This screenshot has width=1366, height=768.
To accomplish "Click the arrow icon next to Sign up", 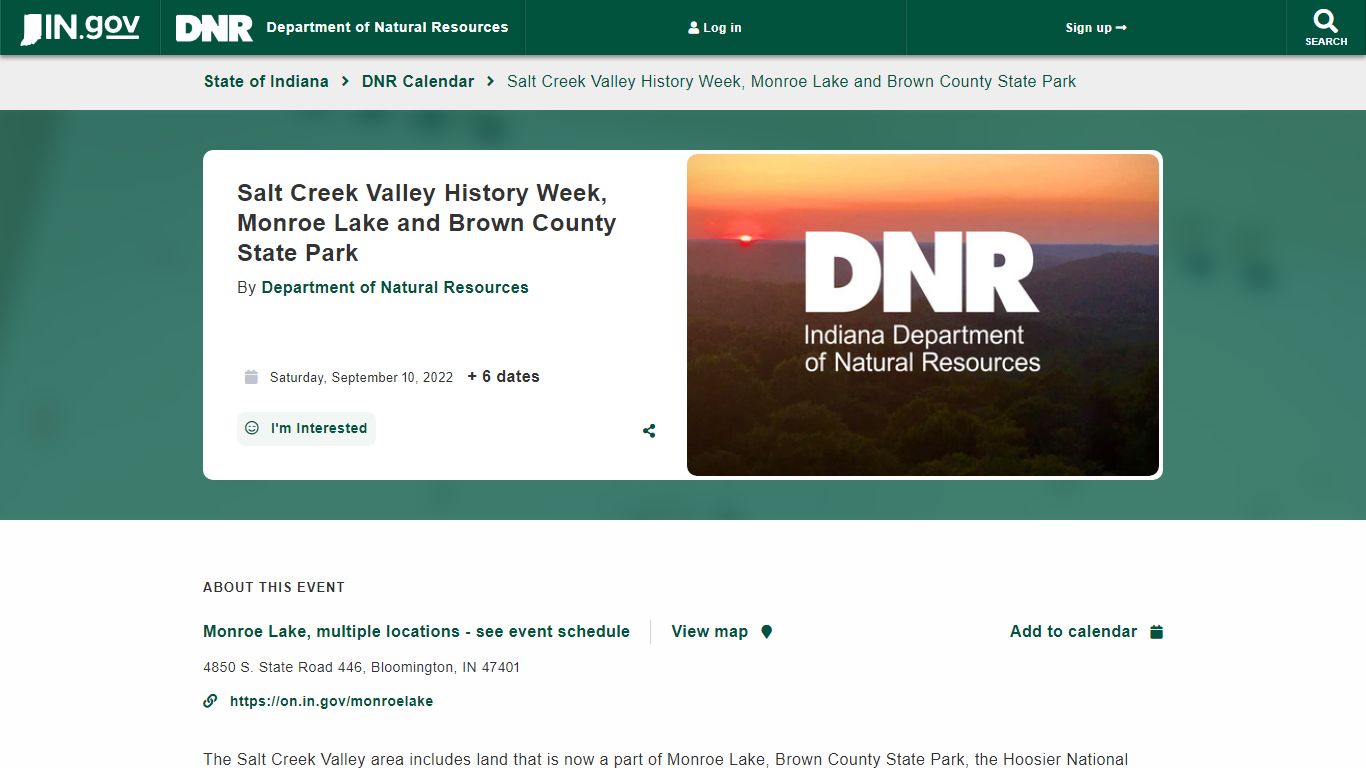I will coord(1121,28).
